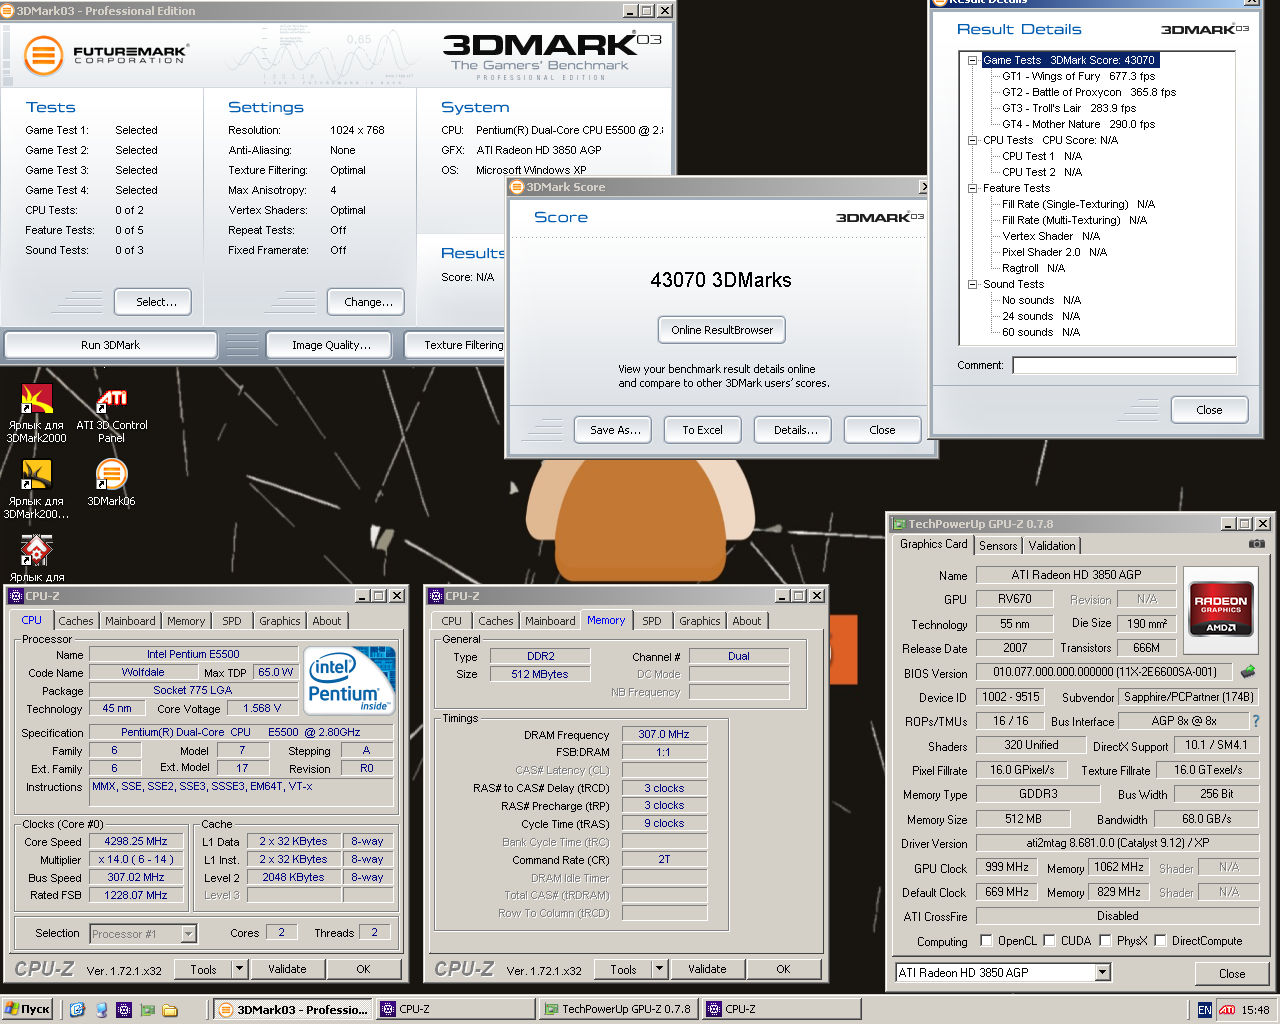Click the messenger buddy quick launch icon
Image resolution: width=1280 pixels, height=1024 pixels.
tap(101, 1010)
